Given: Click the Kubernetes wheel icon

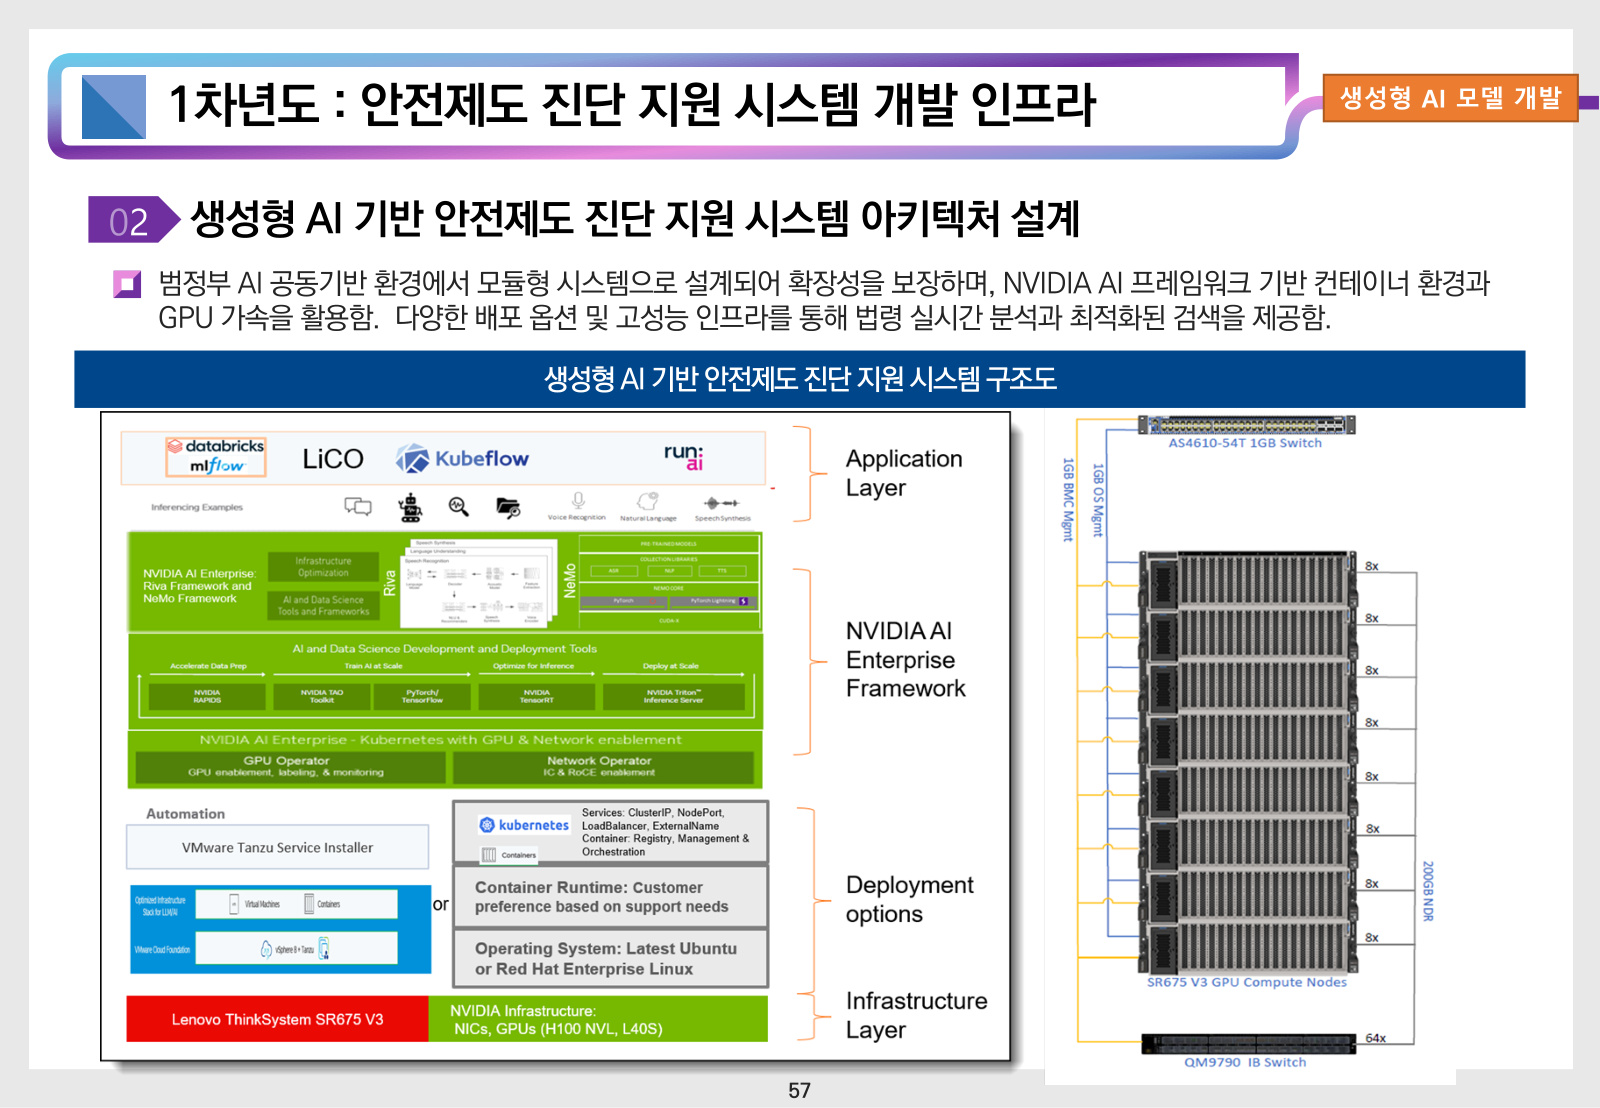Looking at the screenshot, I should (x=487, y=823).
